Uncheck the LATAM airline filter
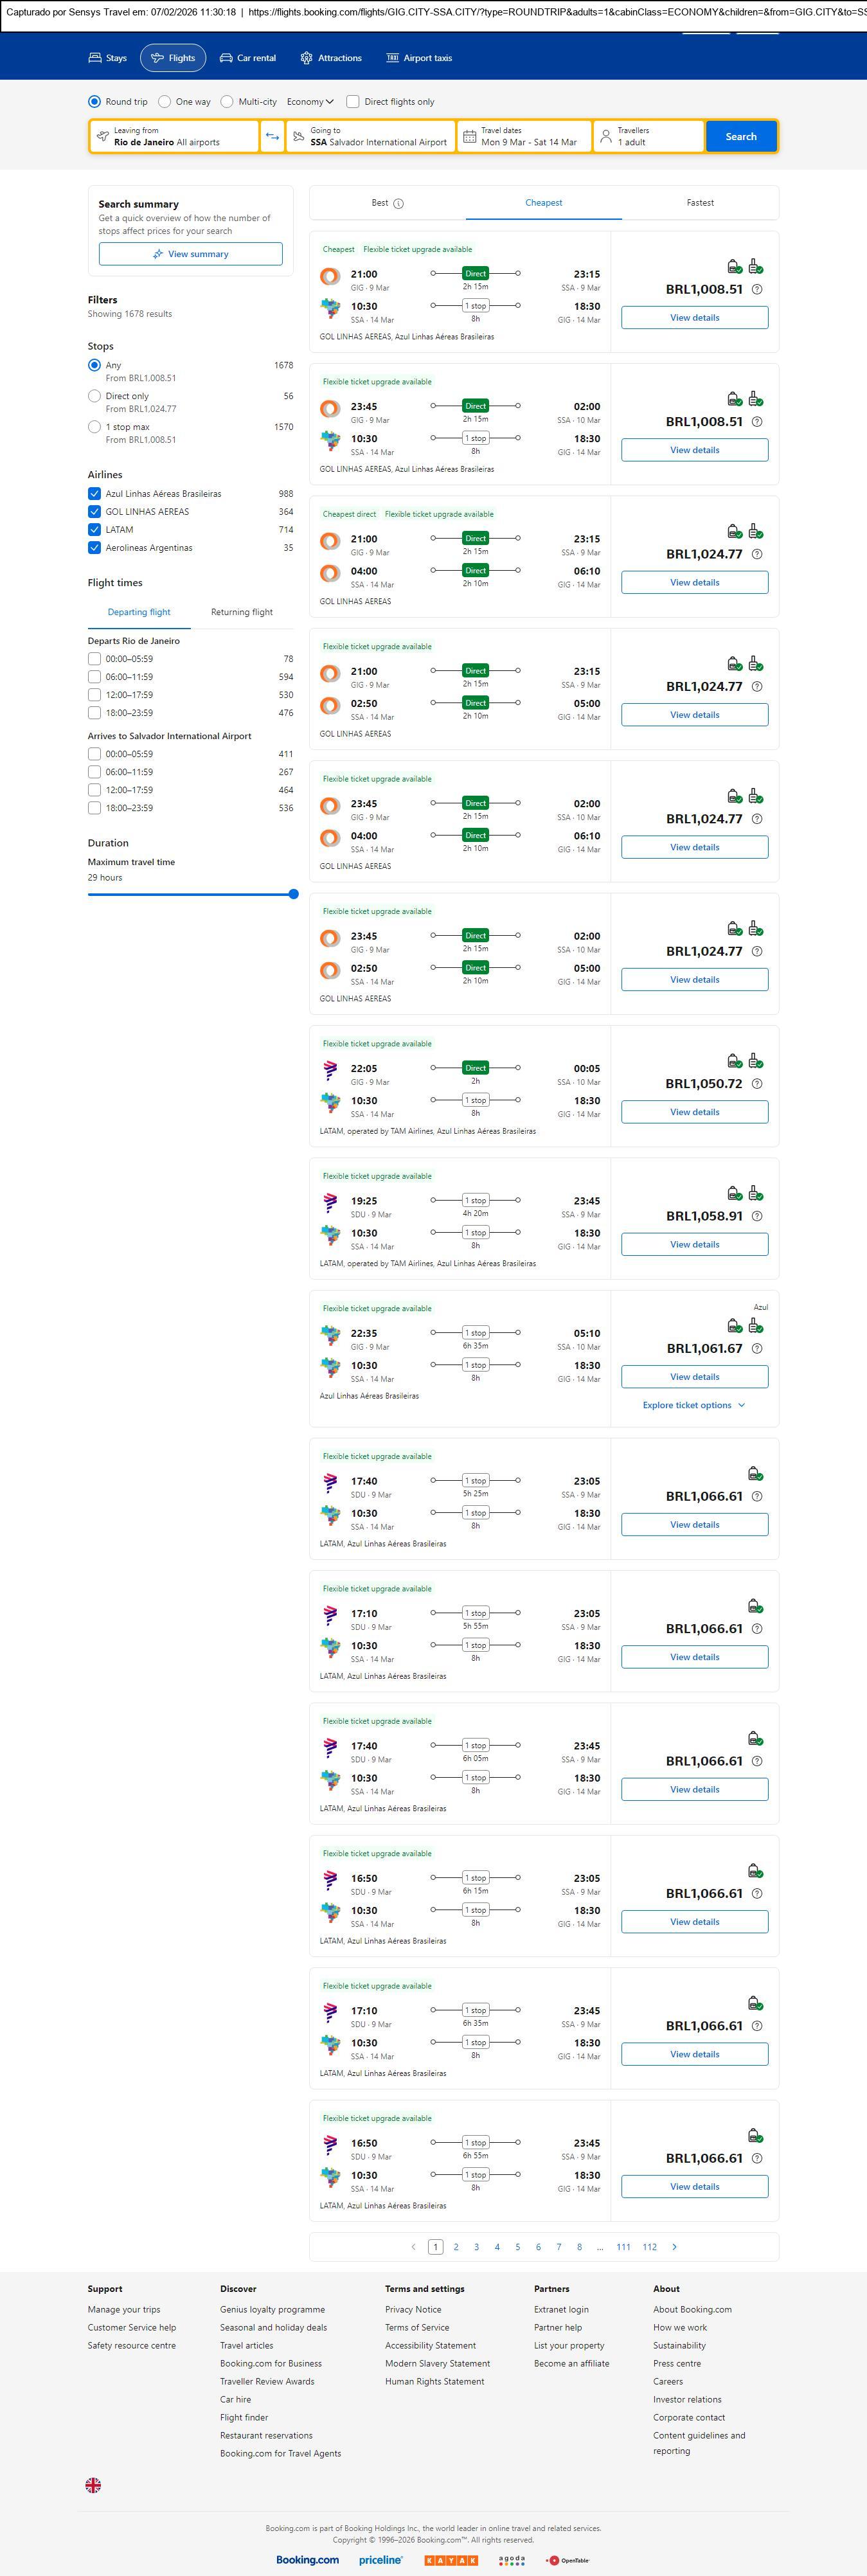The height and width of the screenshot is (2576, 867). 94,530
